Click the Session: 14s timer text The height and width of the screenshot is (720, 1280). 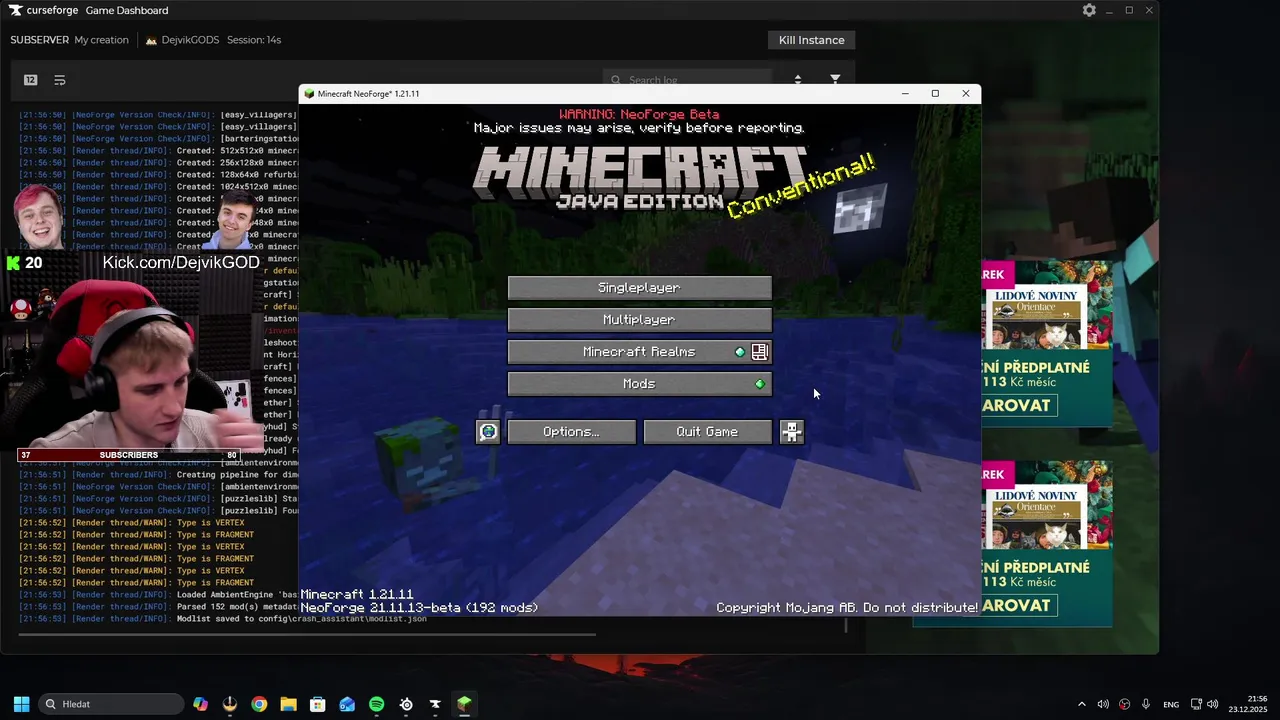pos(254,40)
